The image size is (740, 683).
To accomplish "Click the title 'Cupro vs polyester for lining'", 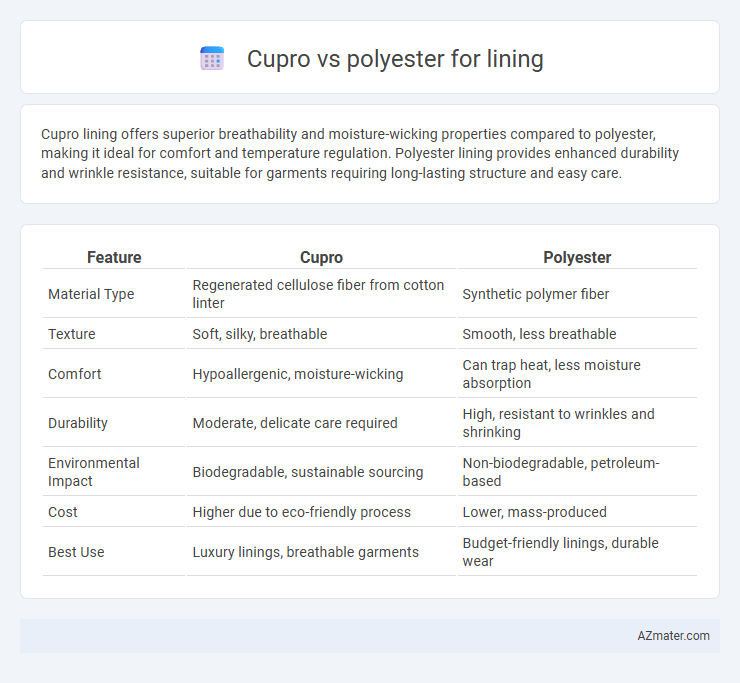I will pos(395,59).
